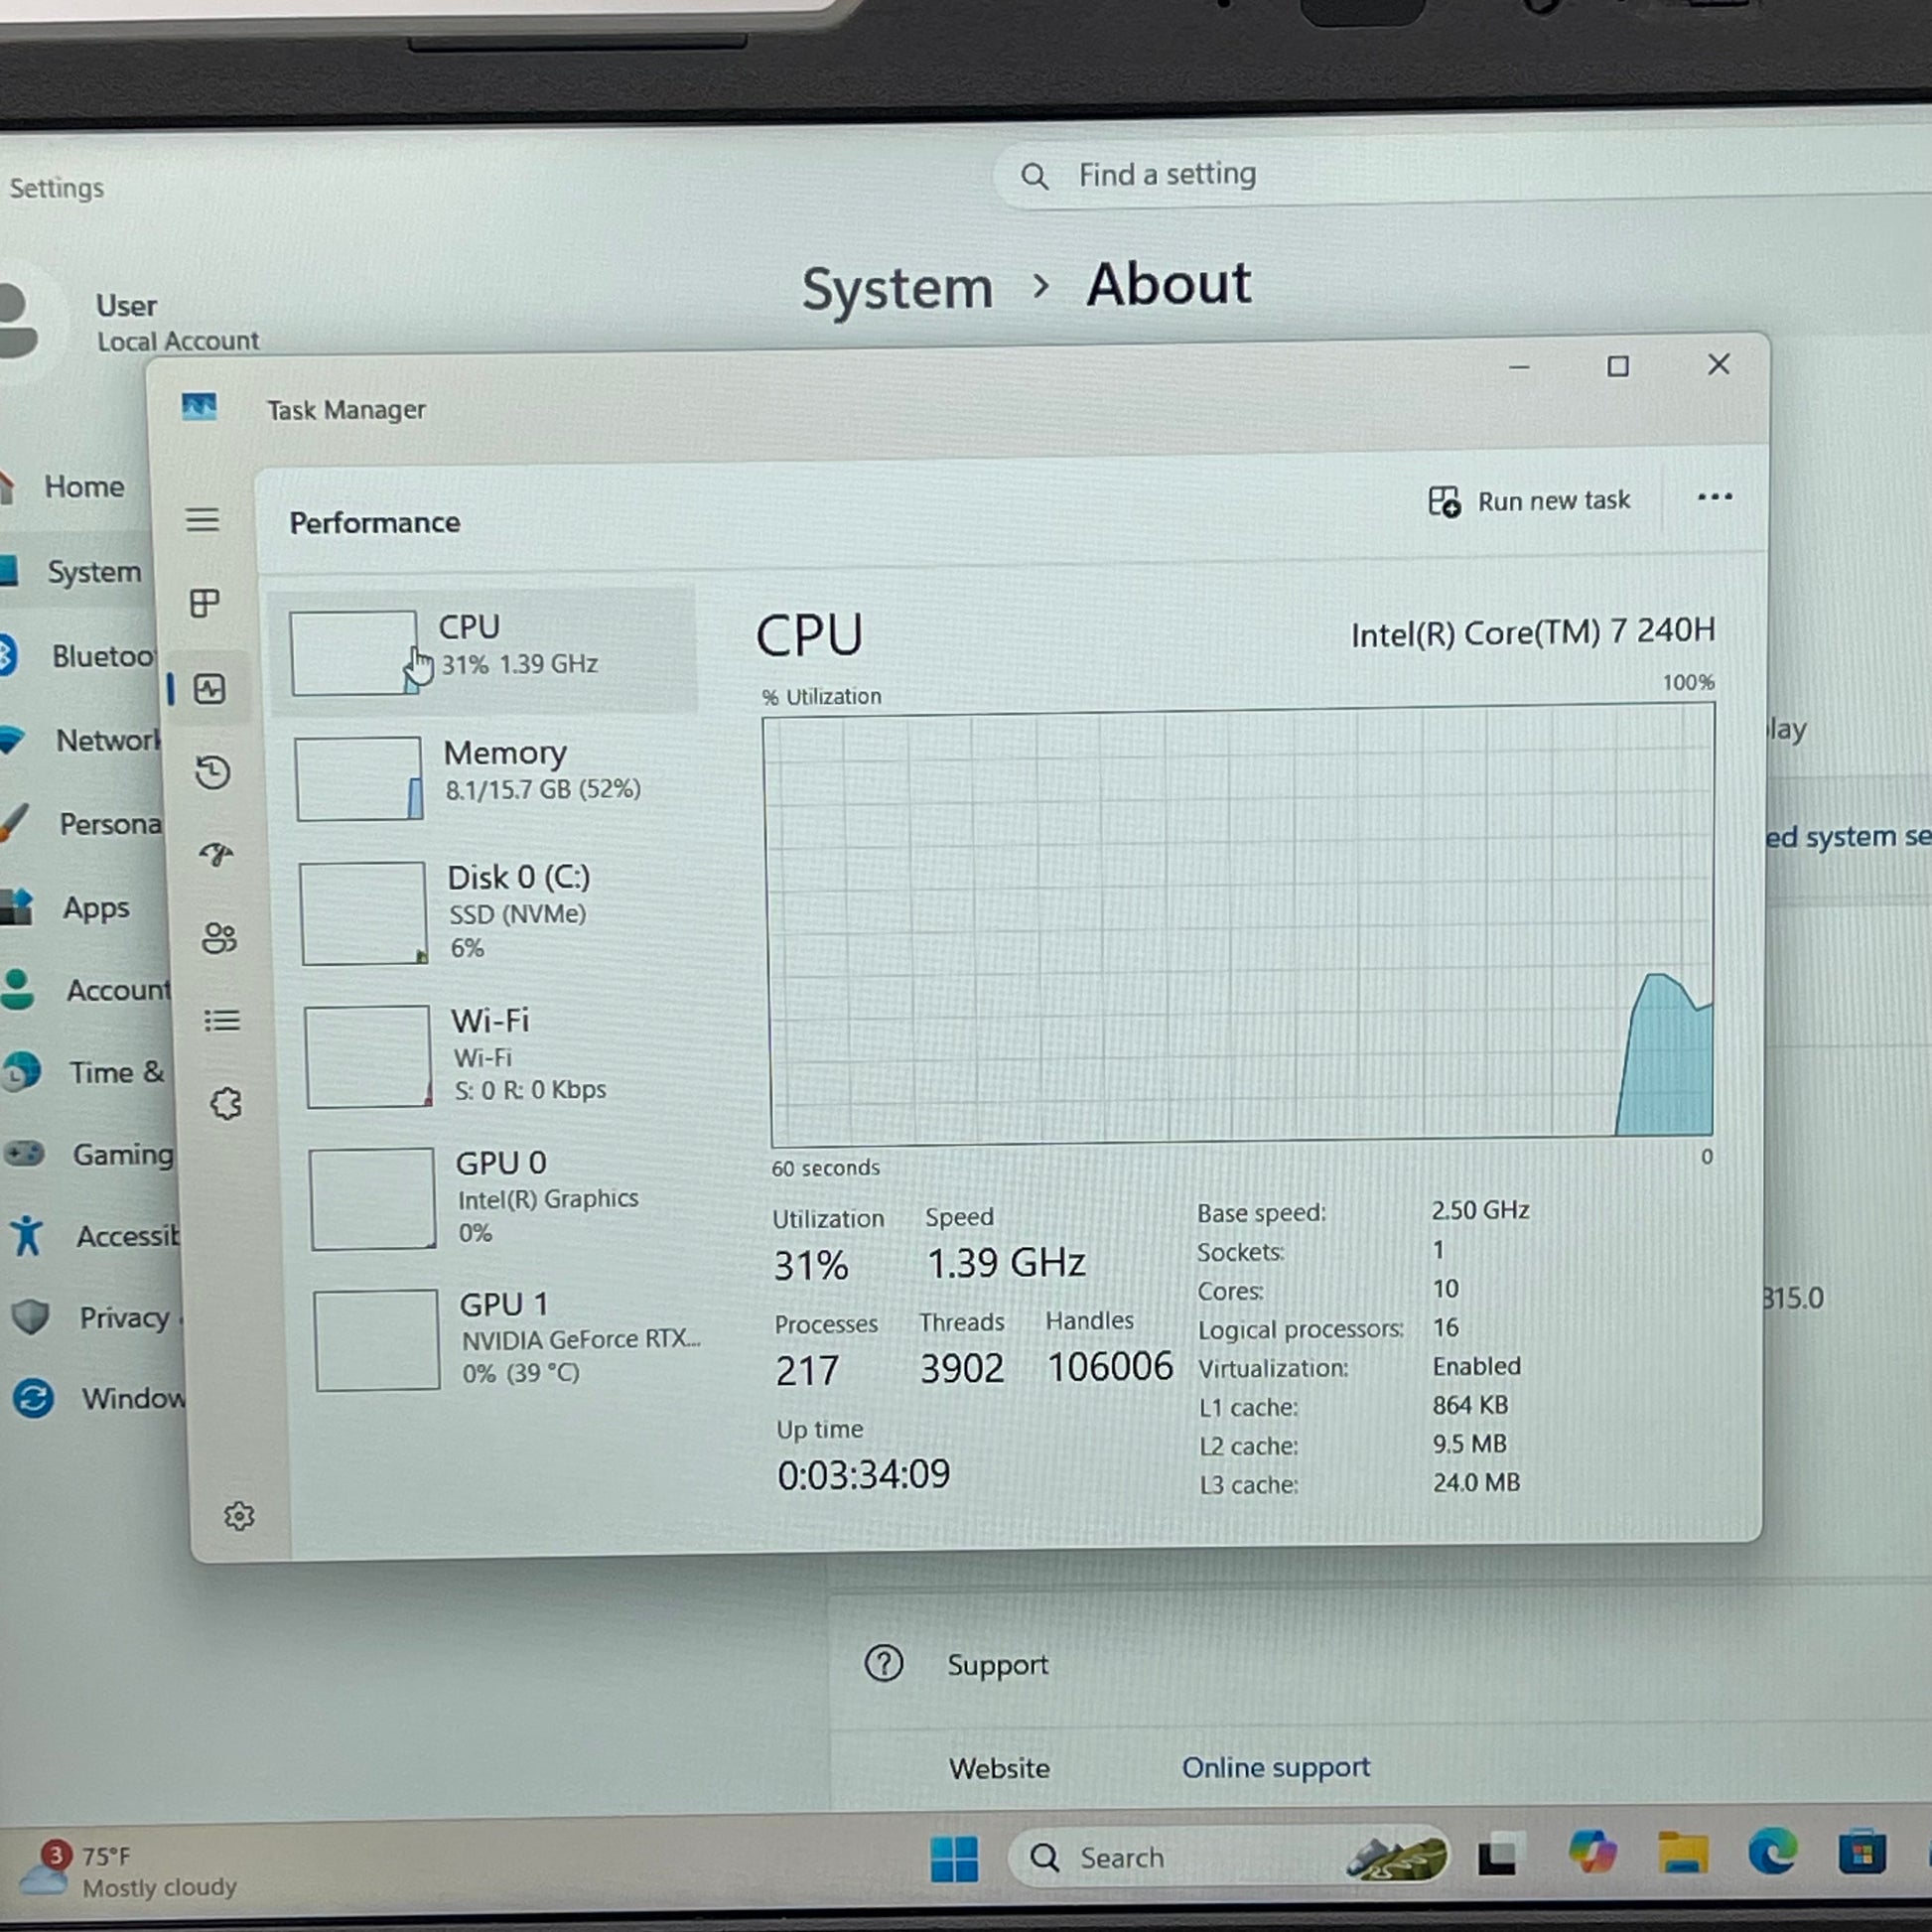
Task: Click the Processes count 217
Action: click(806, 1370)
